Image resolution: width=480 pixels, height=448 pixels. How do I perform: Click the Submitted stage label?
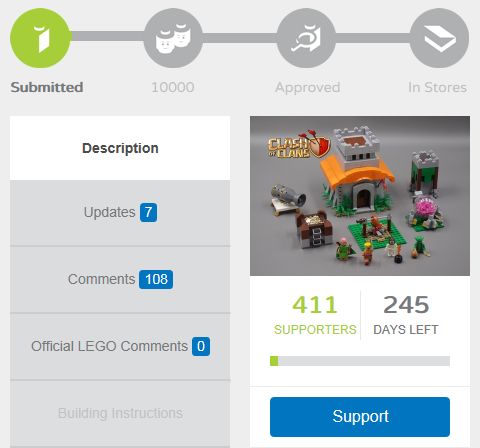tap(47, 87)
